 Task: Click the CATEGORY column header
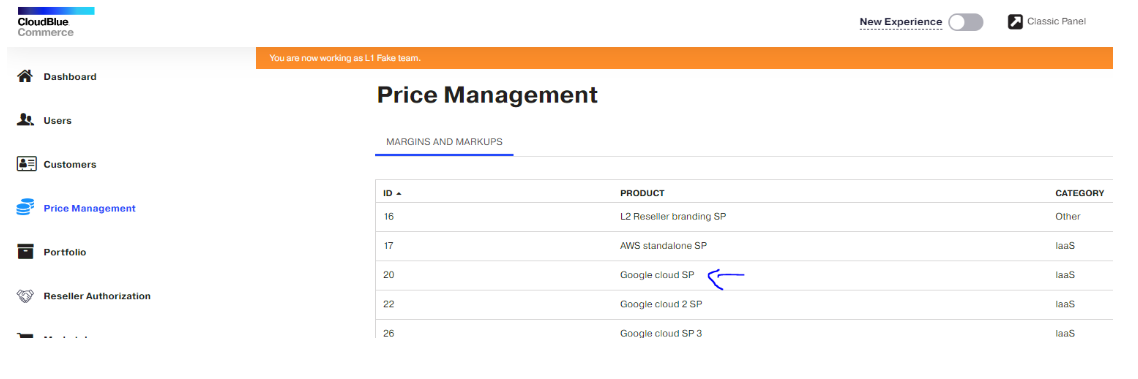1080,193
